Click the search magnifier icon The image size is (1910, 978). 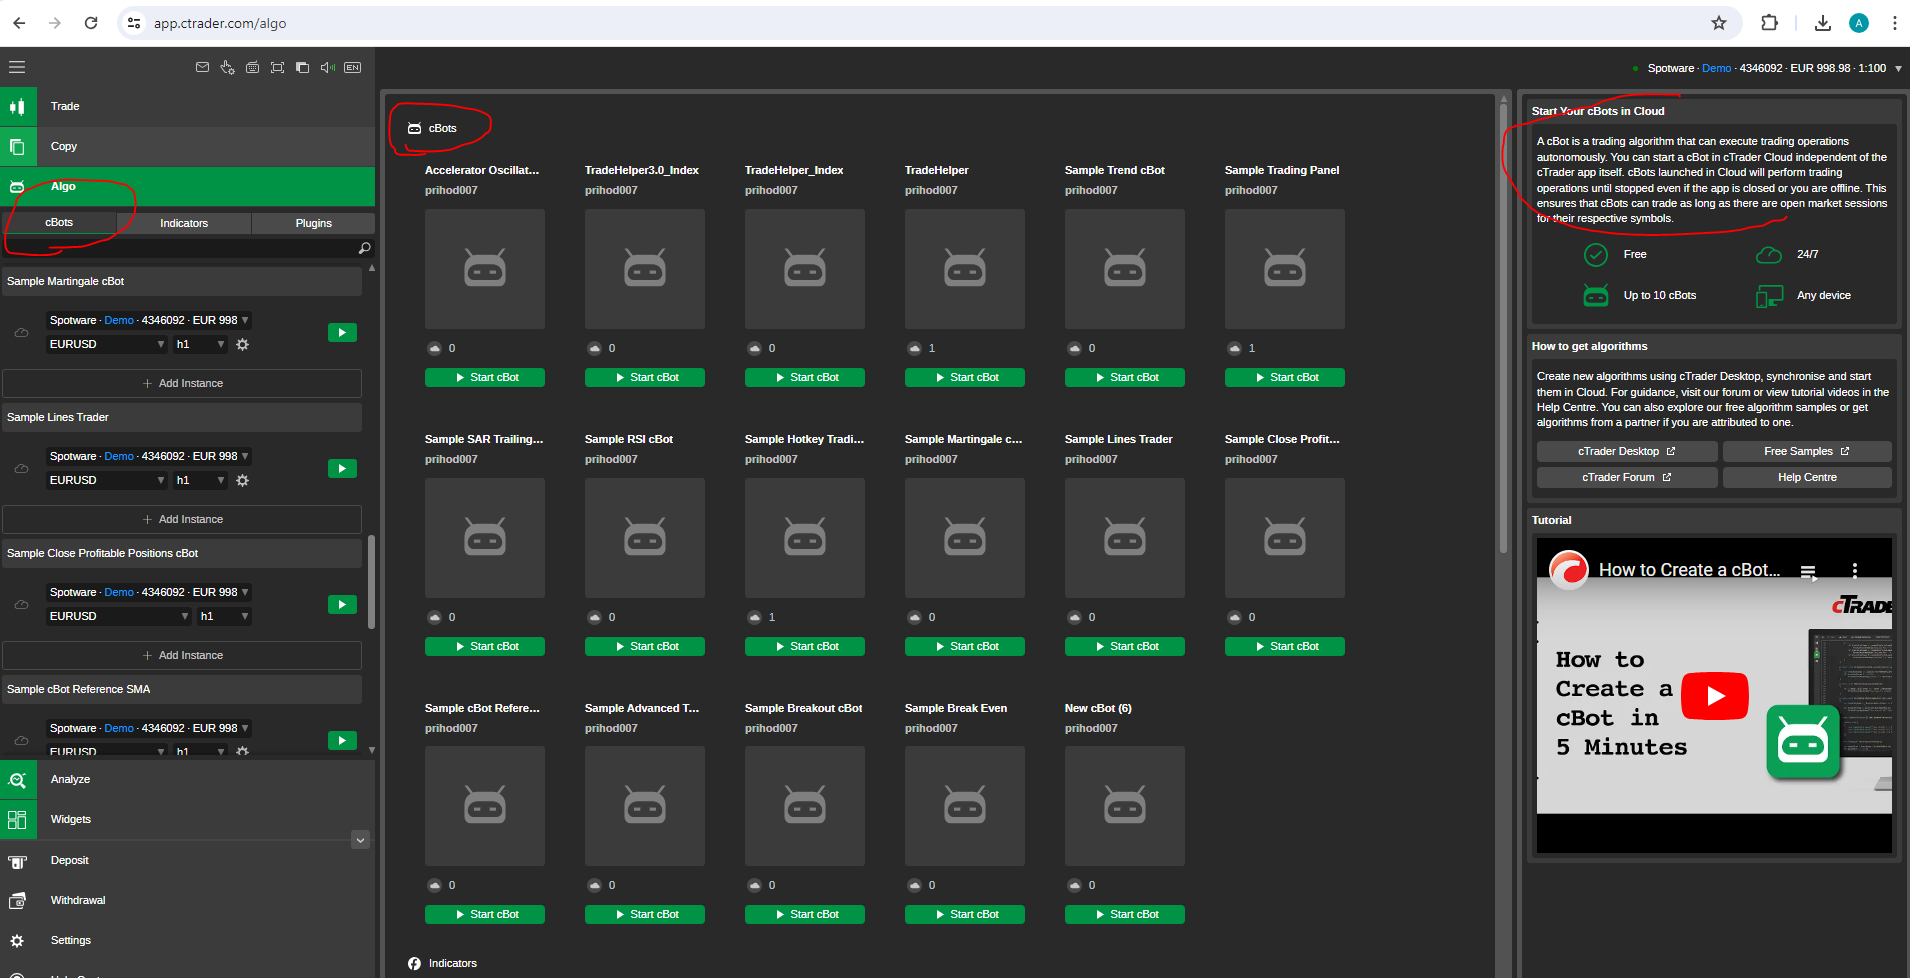(x=364, y=248)
